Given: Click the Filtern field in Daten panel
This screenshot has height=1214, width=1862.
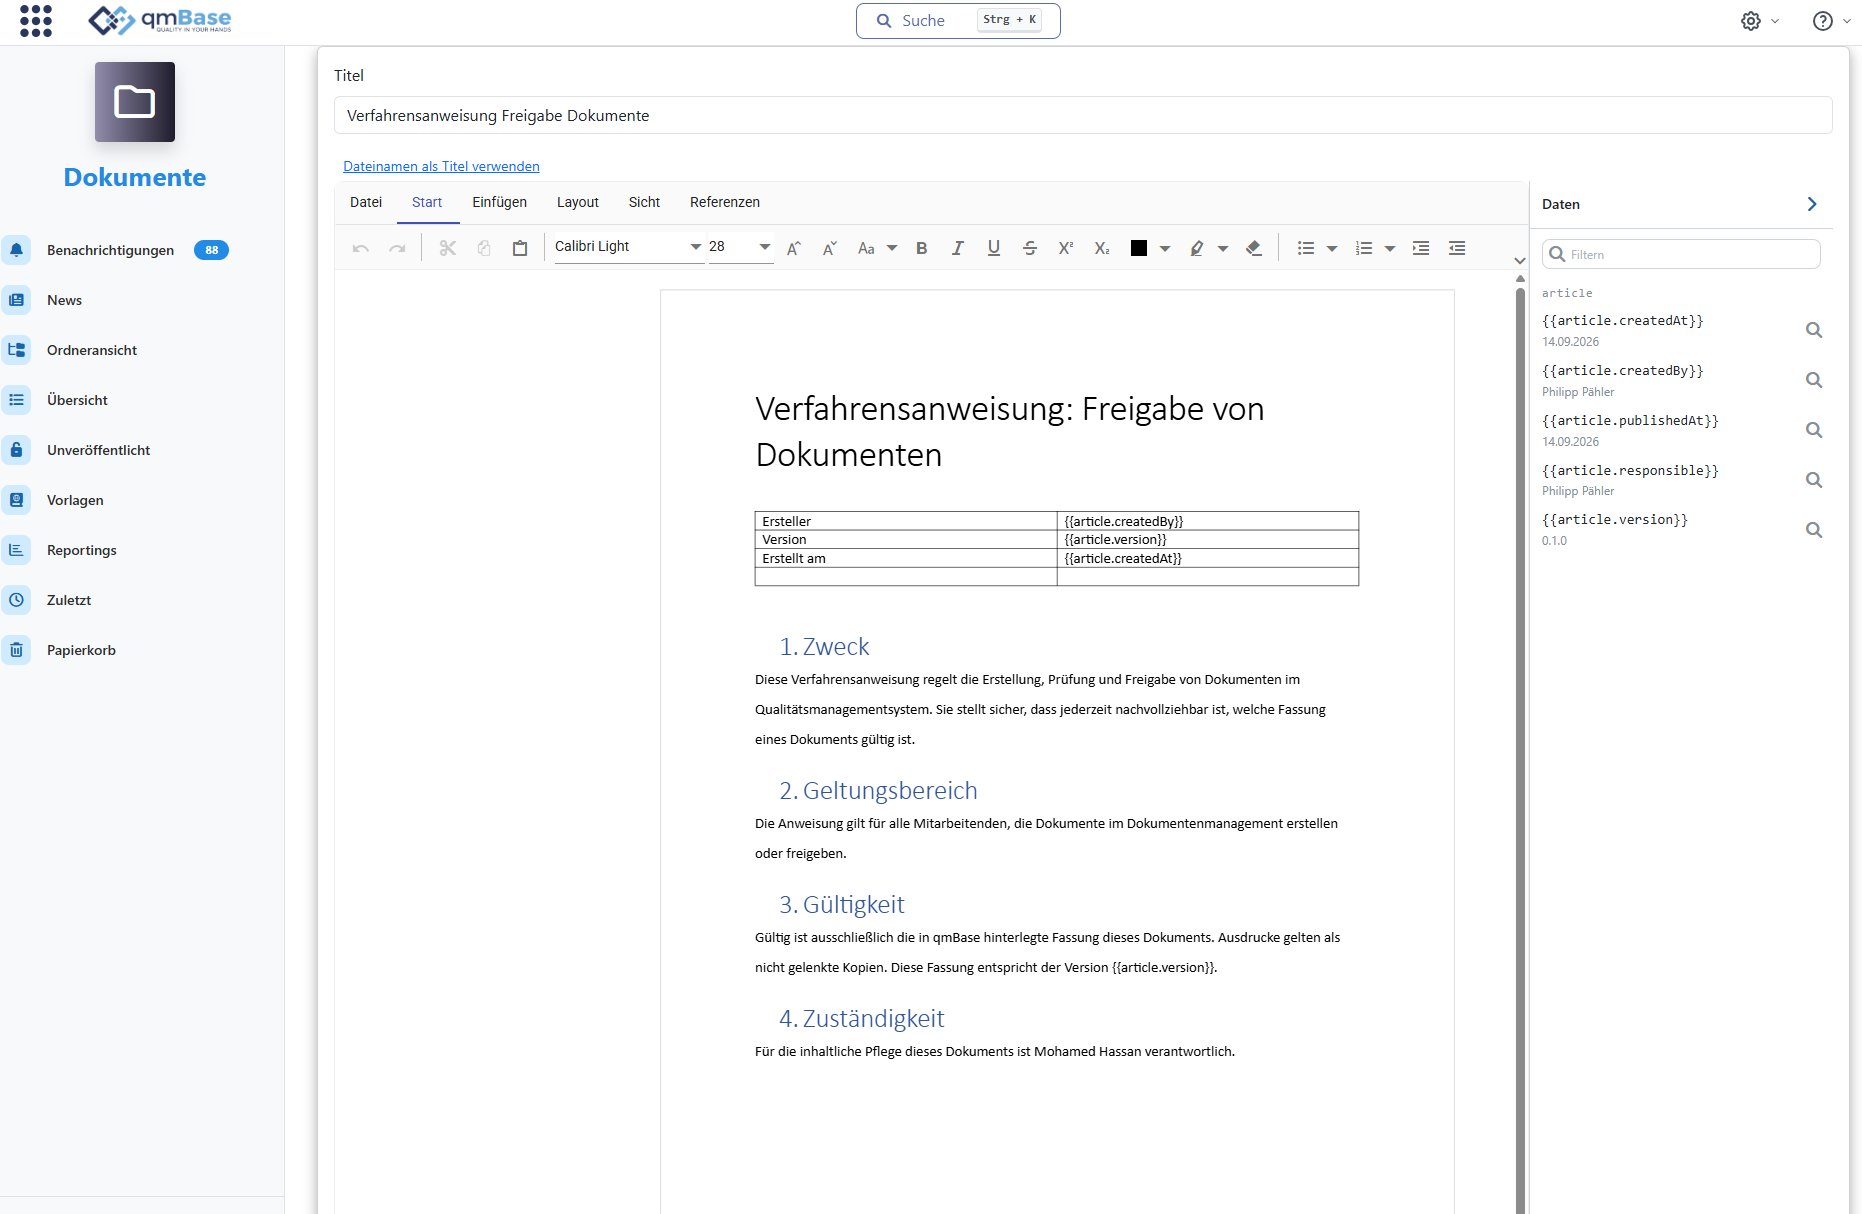Looking at the screenshot, I should [x=1681, y=254].
